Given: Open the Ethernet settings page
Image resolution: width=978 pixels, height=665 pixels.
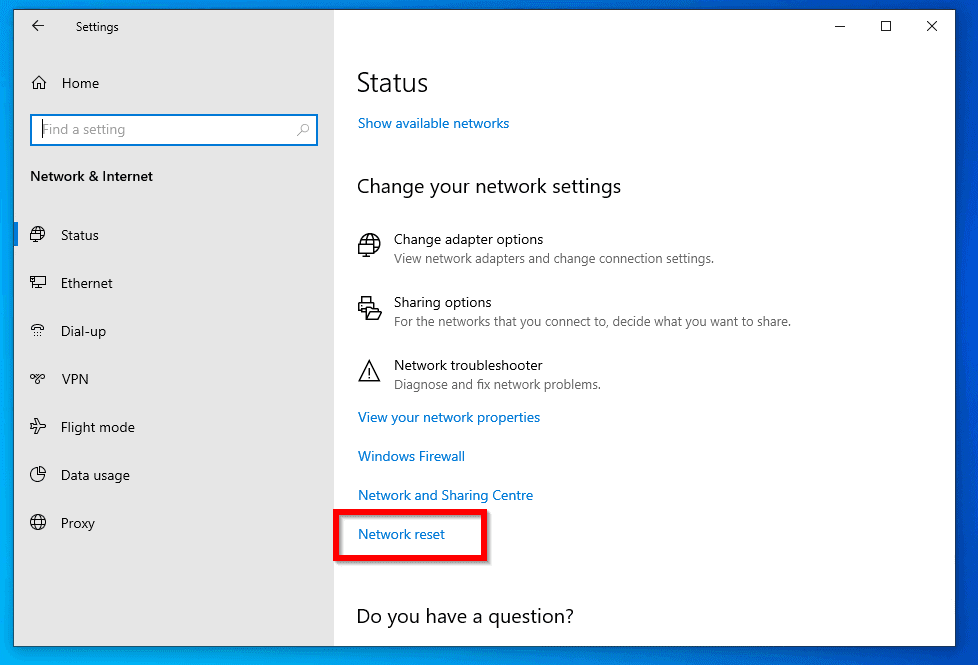Looking at the screenshot, I should click(x=173, y=283).
